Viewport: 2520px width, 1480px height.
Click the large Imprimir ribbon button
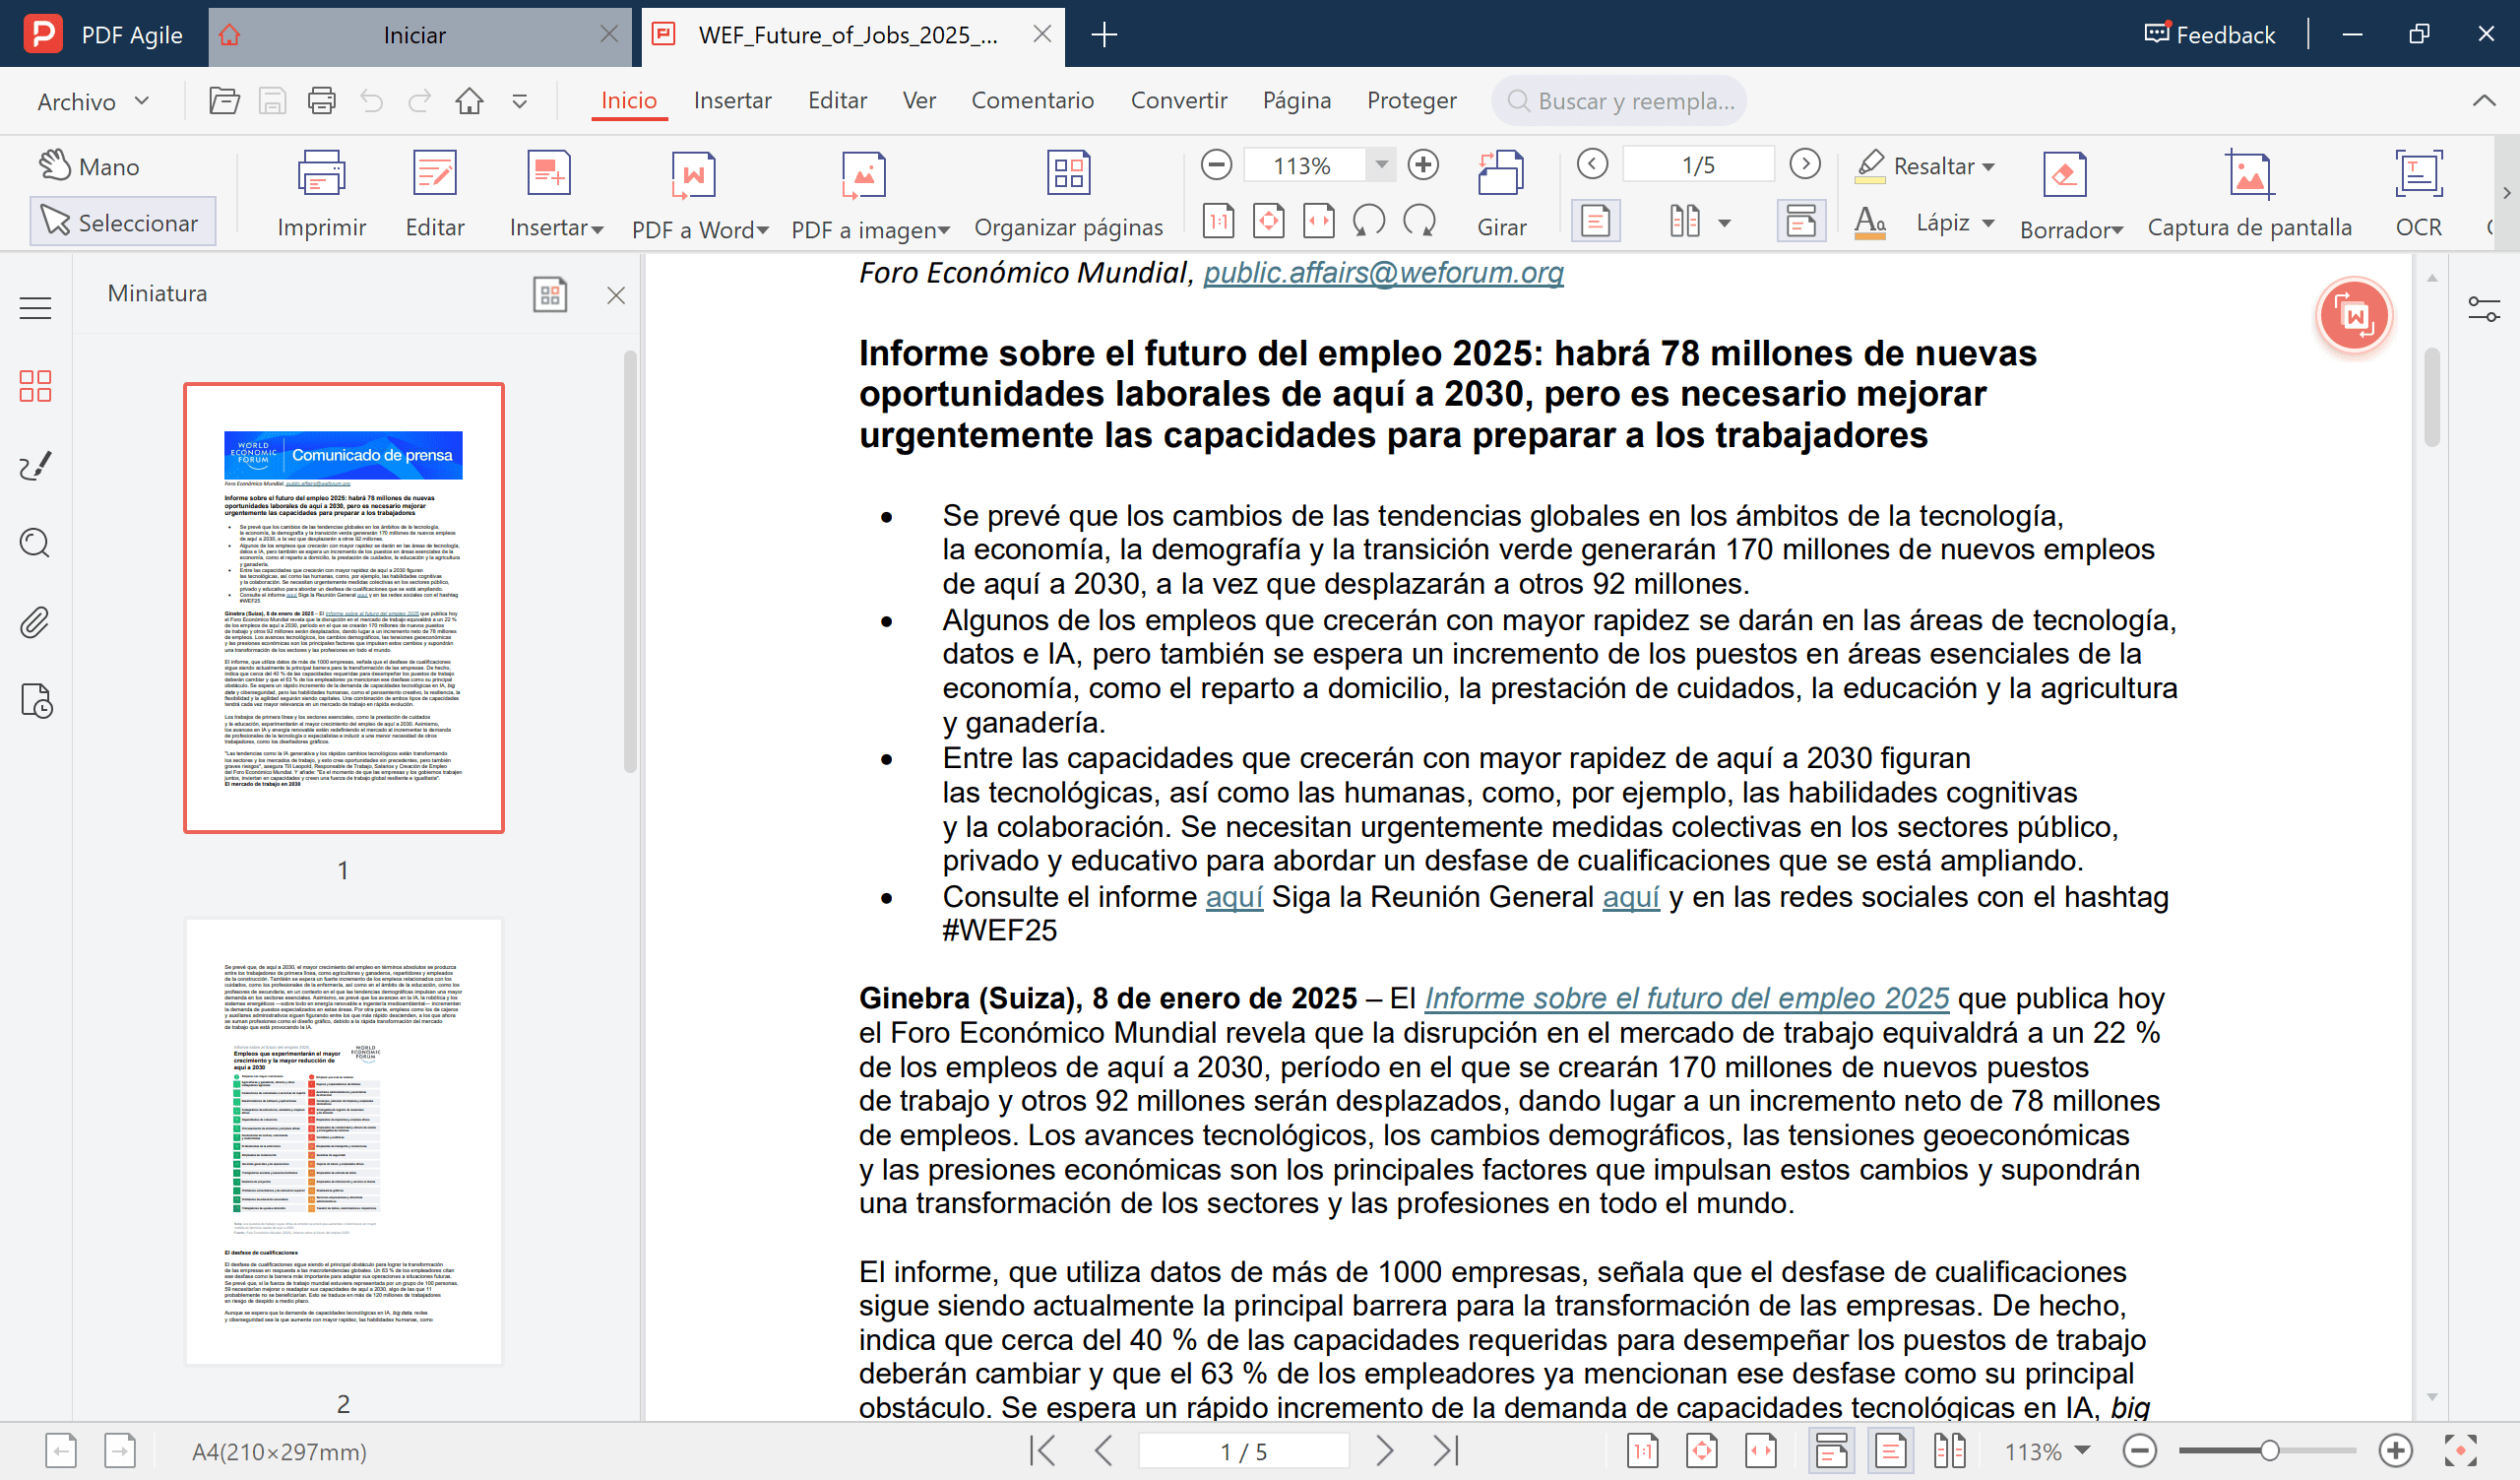322,195
